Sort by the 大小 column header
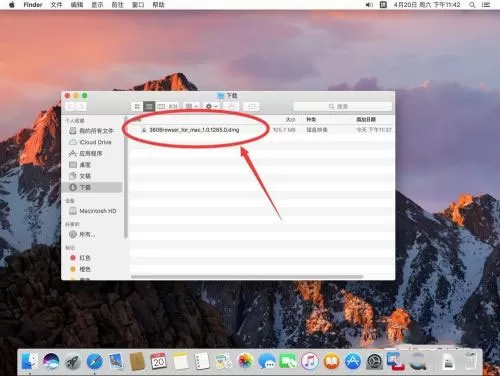This screenshot has height=376, width=500. click(x=290, y=119)
